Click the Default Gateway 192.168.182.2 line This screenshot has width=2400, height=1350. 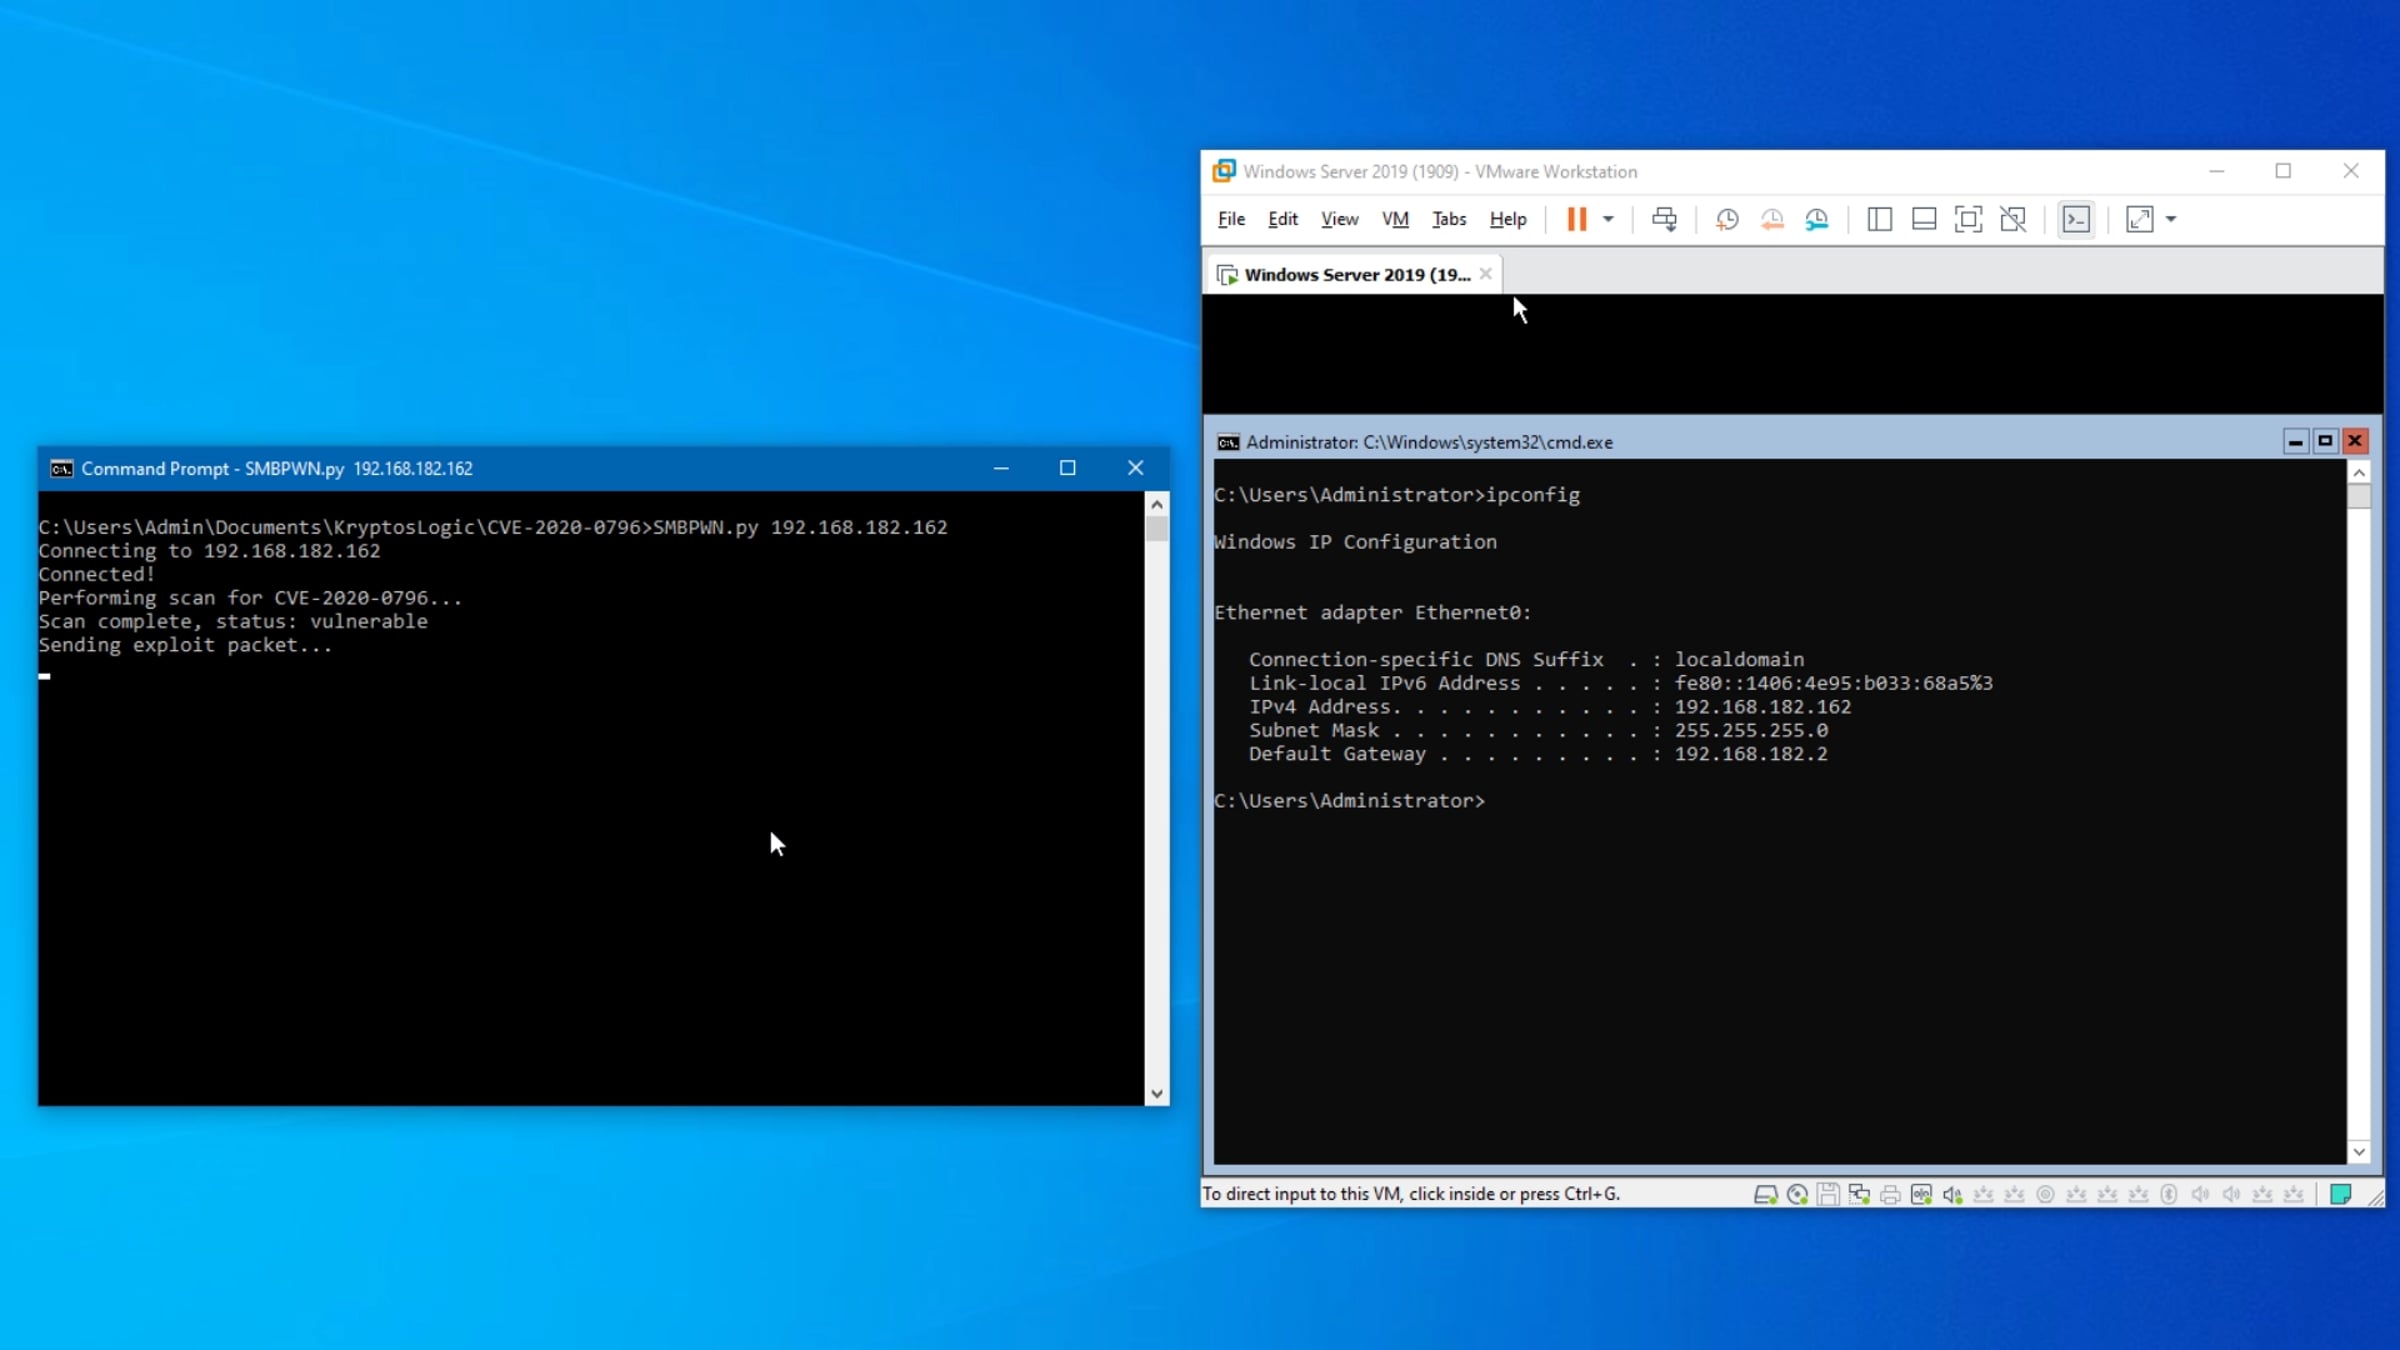(x=1538, y=754)
